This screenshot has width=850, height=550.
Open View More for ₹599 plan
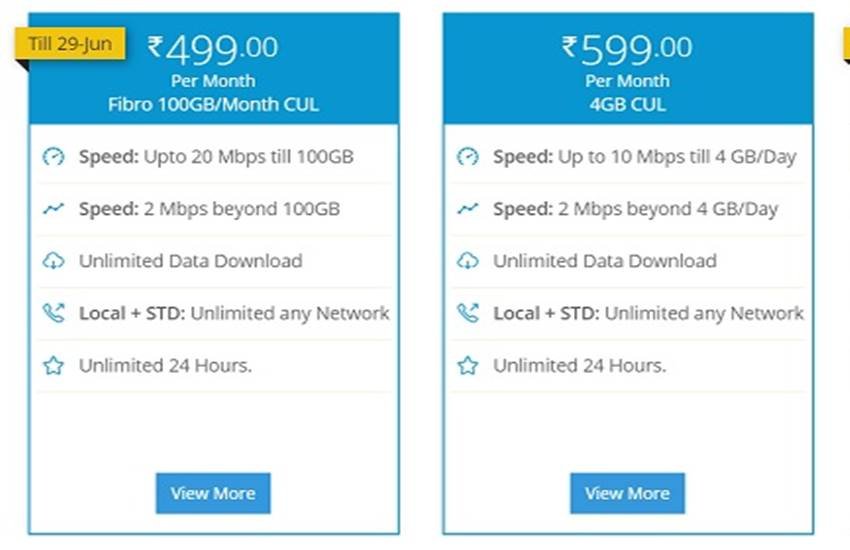coord(627,493)
